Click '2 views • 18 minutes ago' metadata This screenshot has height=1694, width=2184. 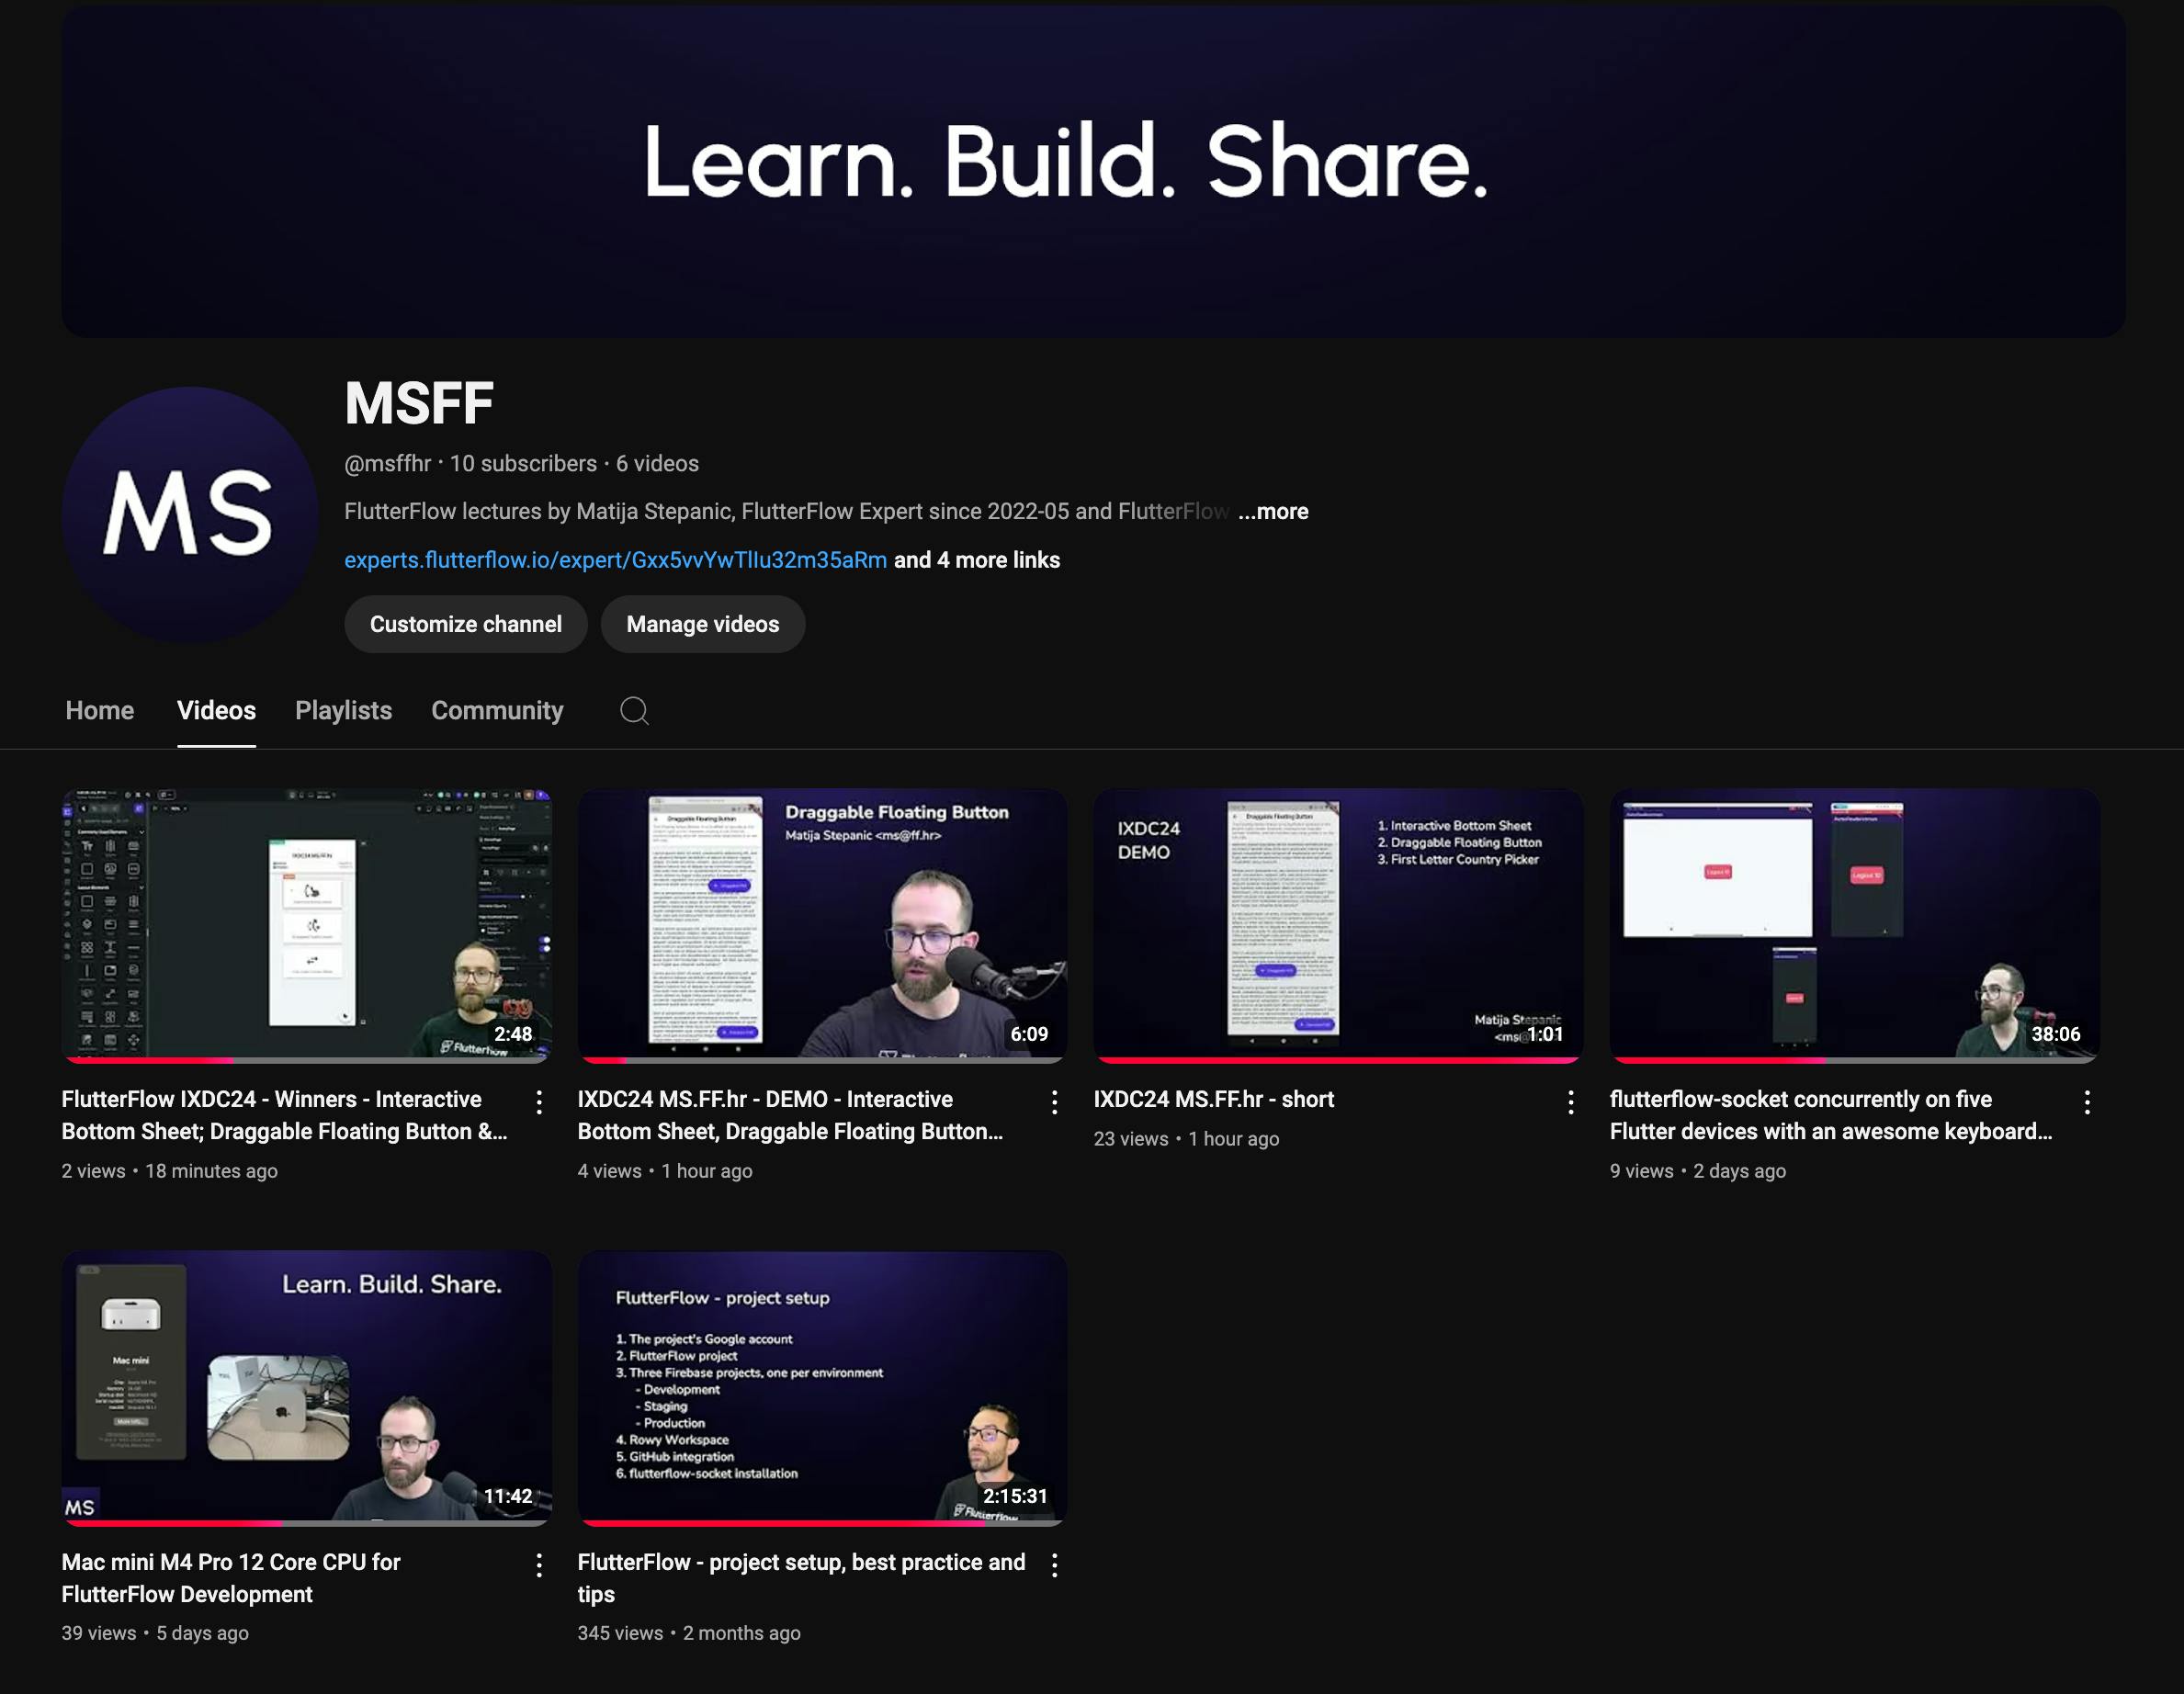click(x=170, y=1170)
